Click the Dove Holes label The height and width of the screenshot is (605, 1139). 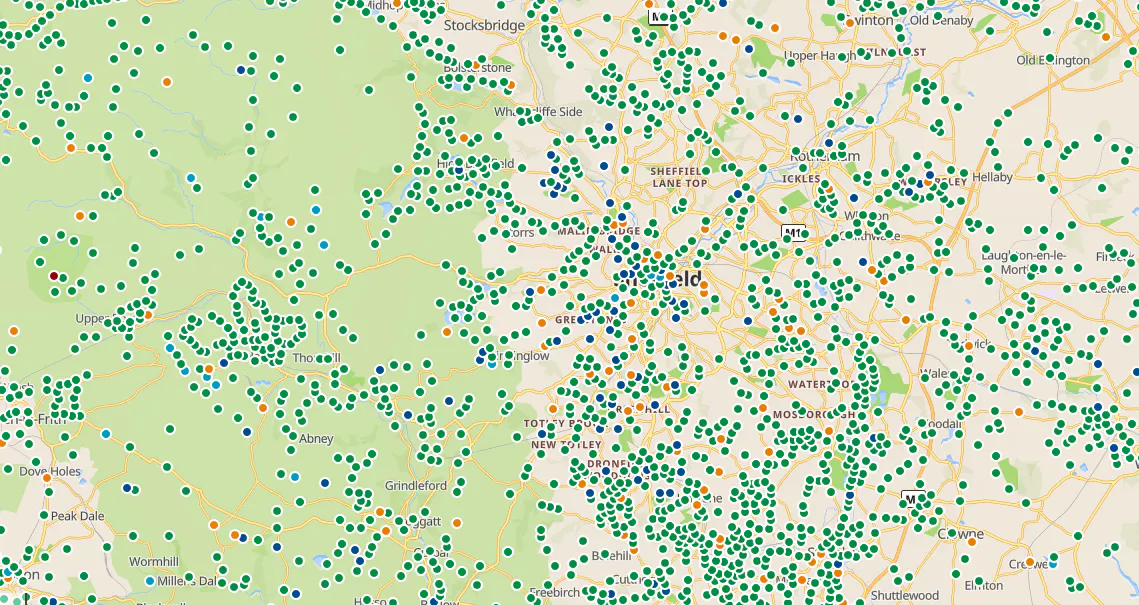coord(50,471)
